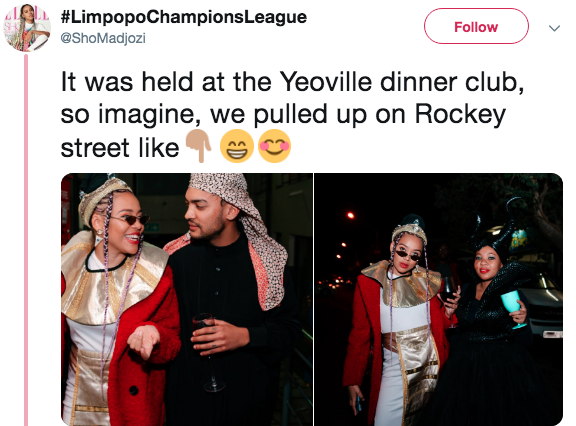
Task: Open right photo with horned headpiece costume
Action: (x=439, y=299)
